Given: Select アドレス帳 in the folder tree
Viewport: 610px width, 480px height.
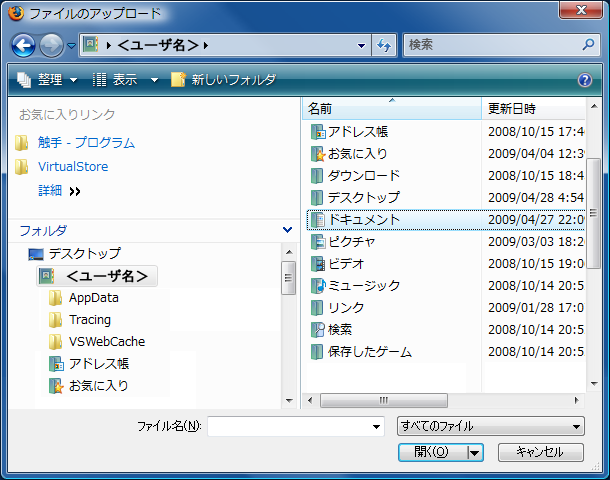Looking at the screenshot, I should pos(99,364).
